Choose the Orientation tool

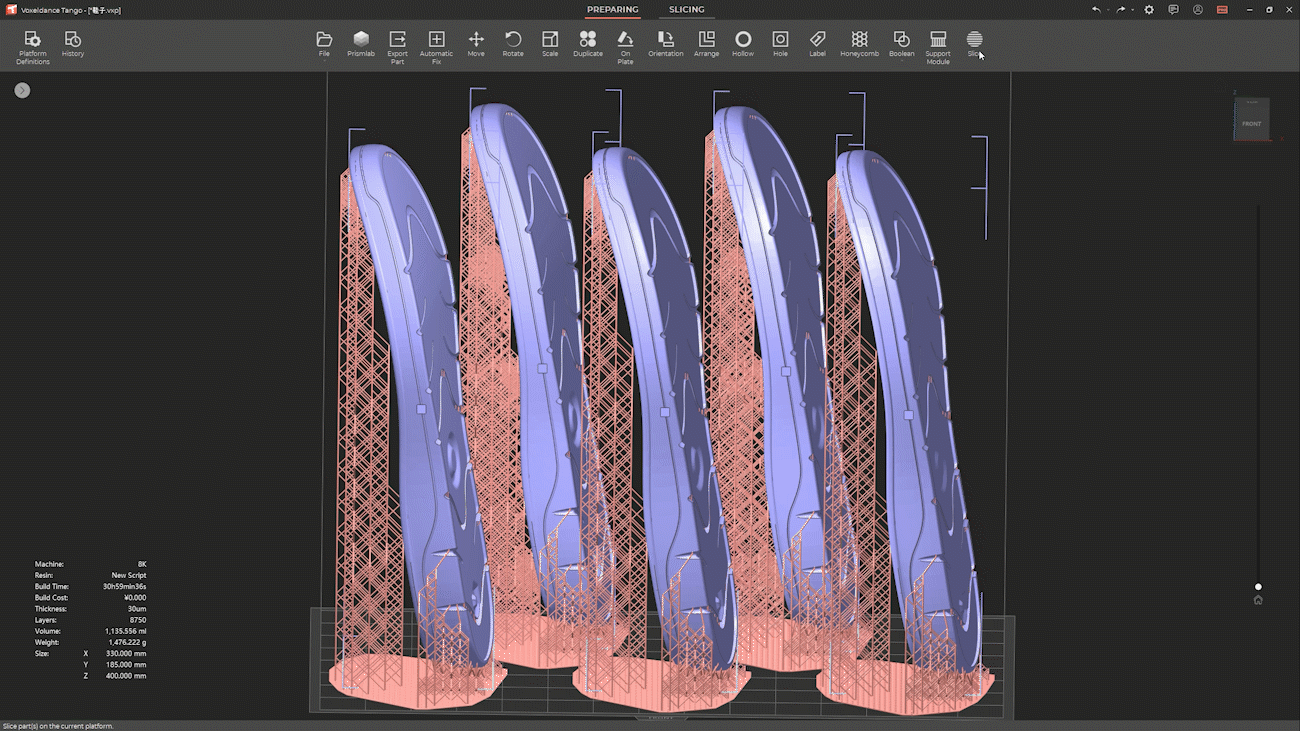click(665, 44)
